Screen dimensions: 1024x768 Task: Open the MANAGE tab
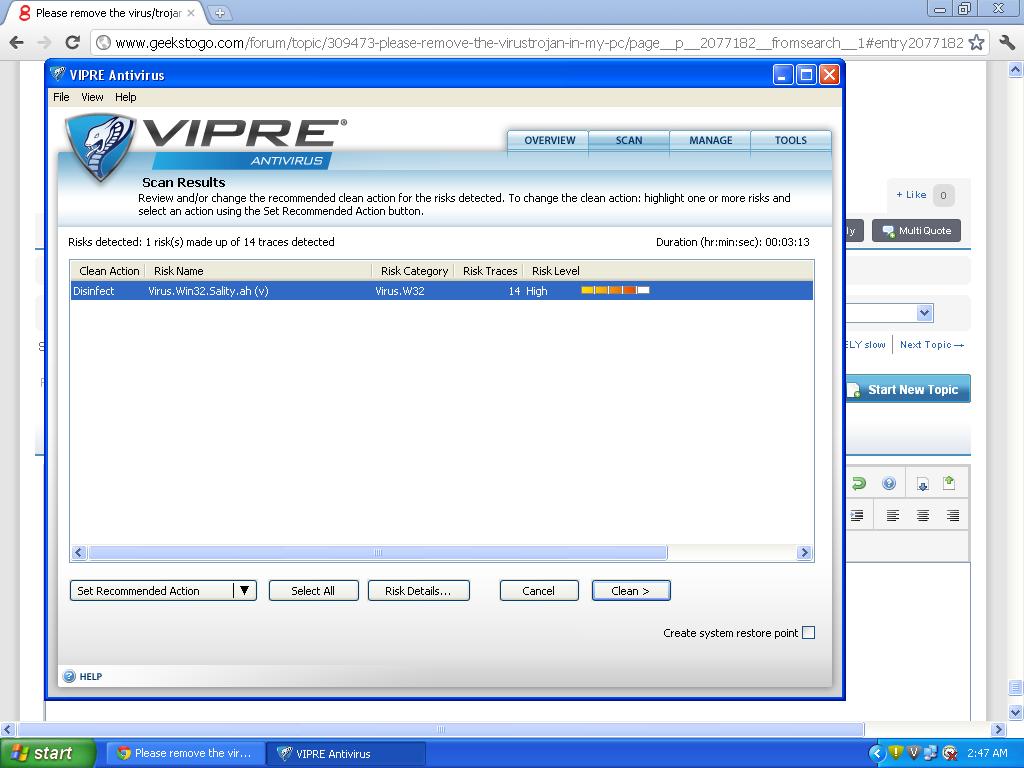(711, 140)
